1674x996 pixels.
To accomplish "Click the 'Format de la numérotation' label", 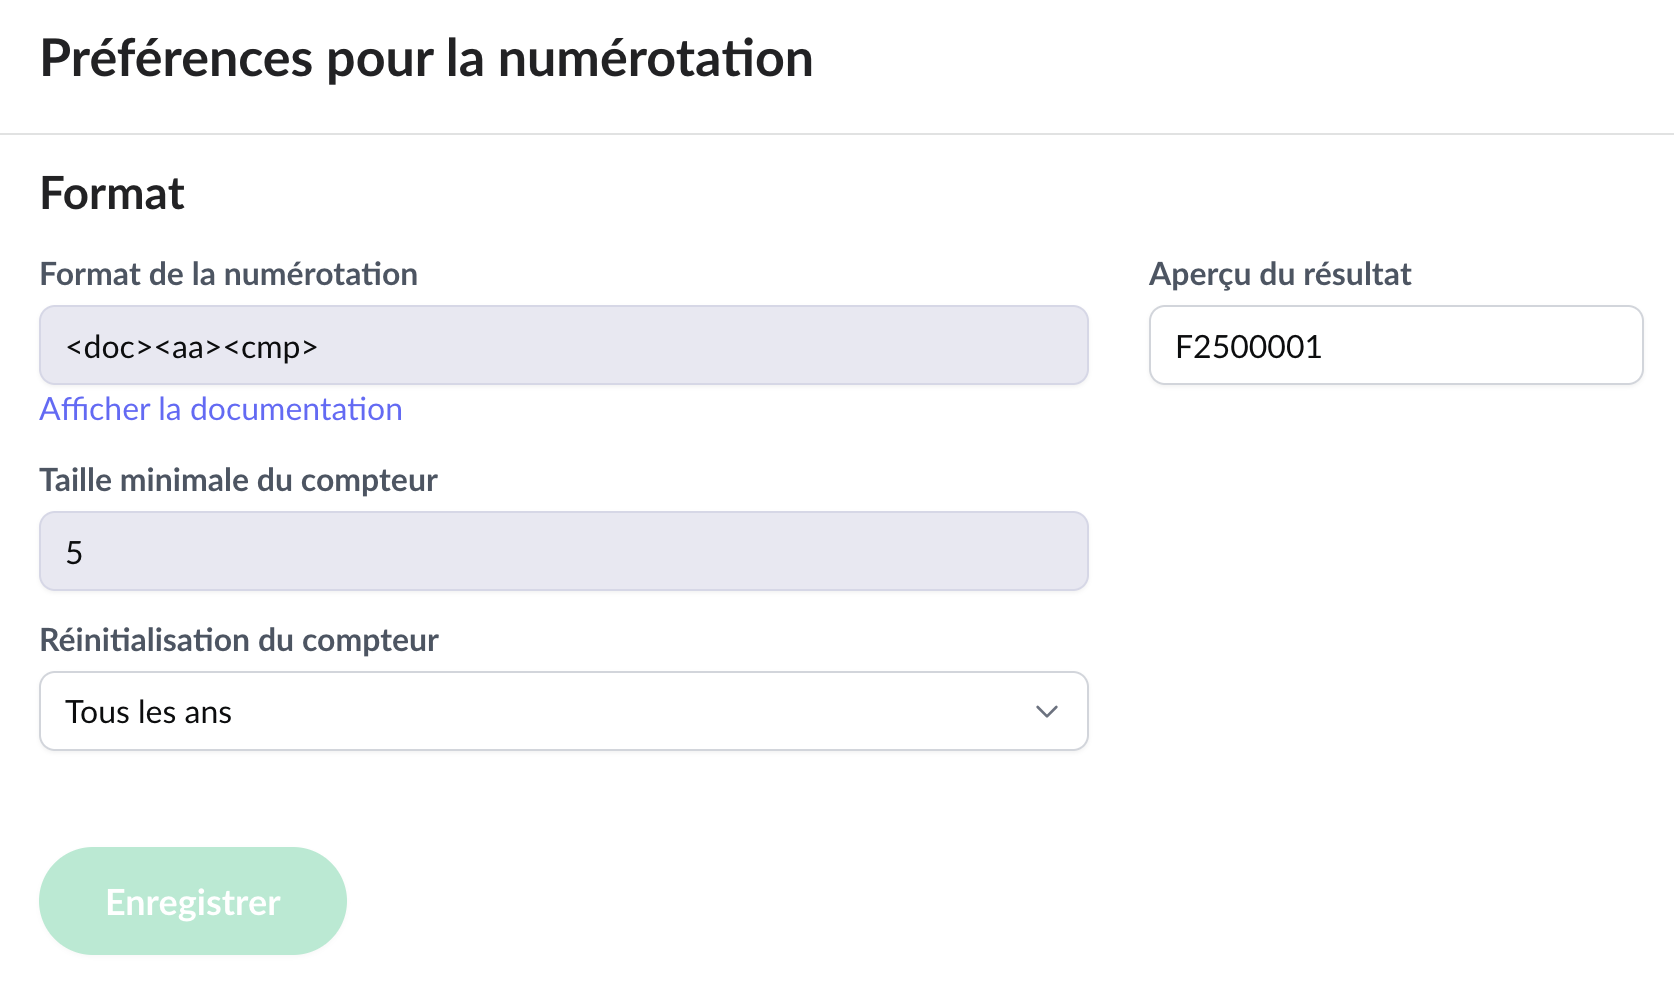I will tap(228, 274).
